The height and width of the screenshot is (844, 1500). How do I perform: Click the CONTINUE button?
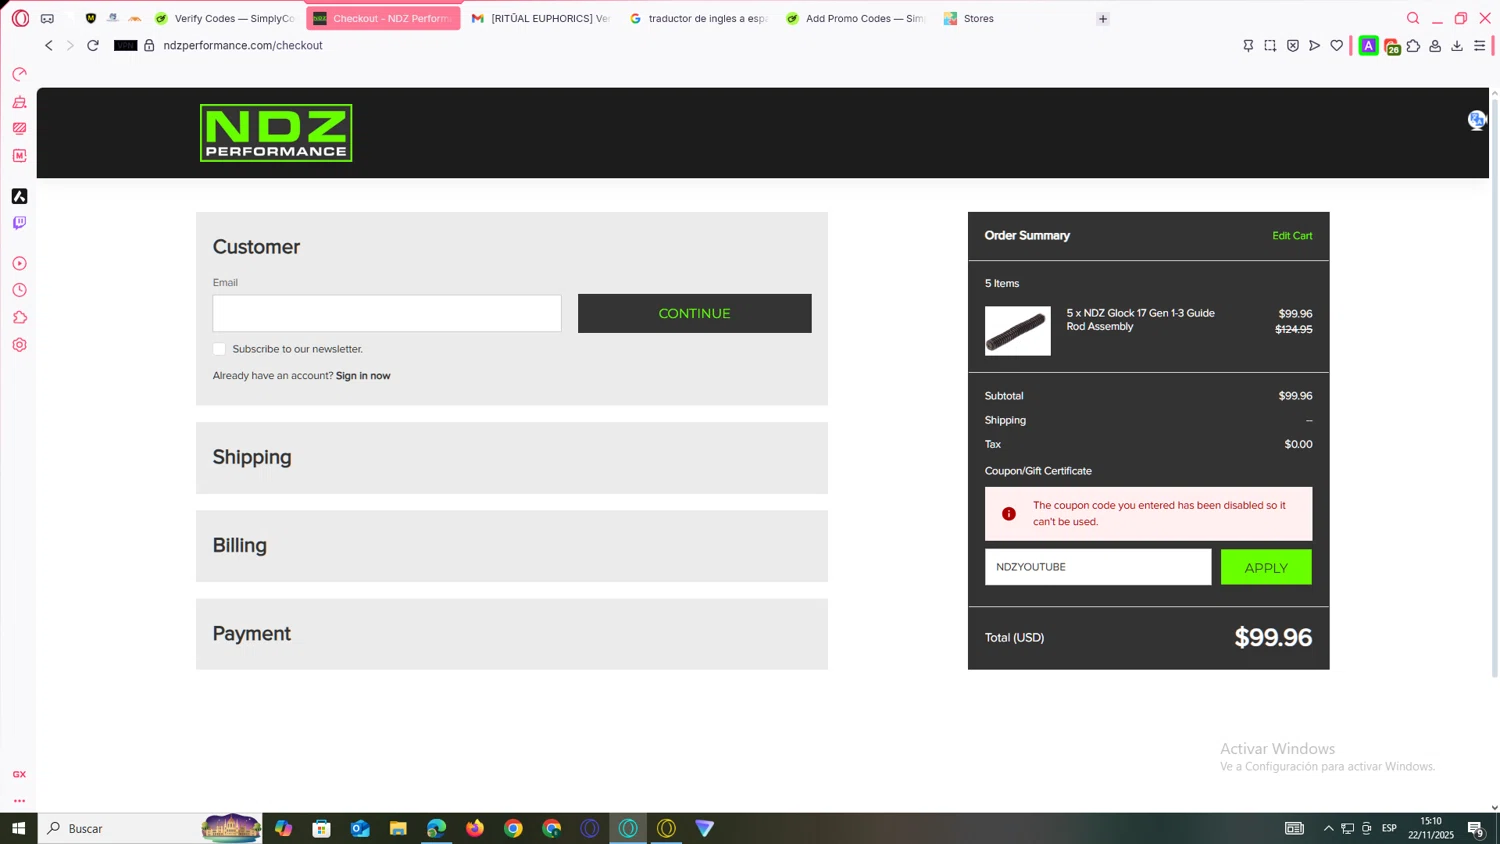(x=695, y=313)
